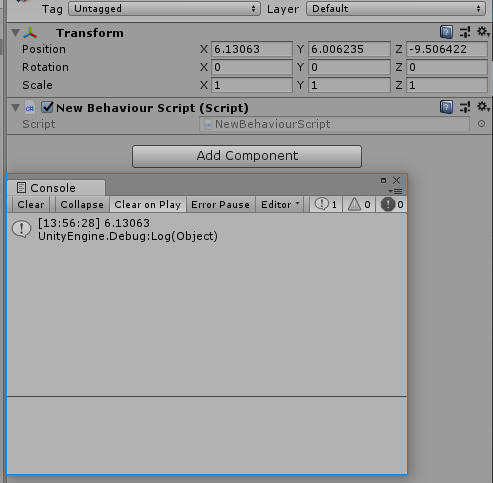This screenshot has width=493, height=483.
Task: Click the 'Rotation' label
Action: pyautogui.click(x=45, y=67)
